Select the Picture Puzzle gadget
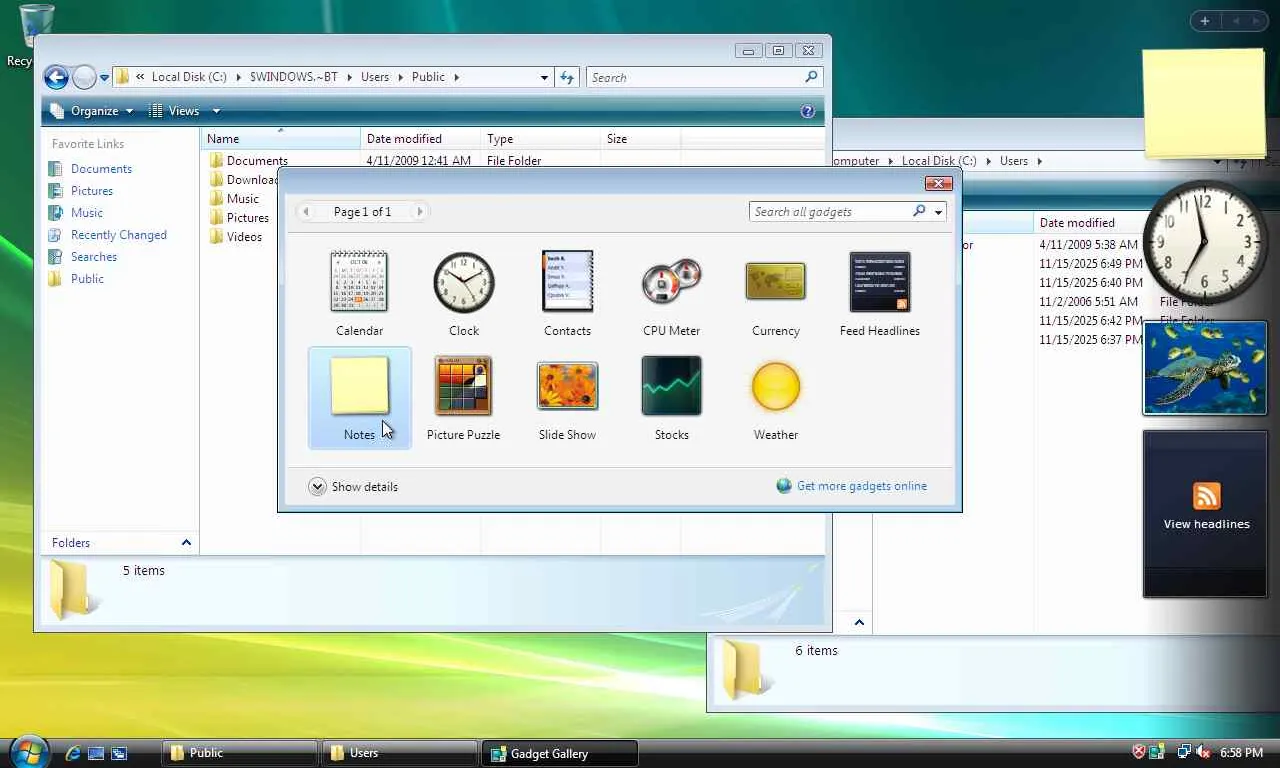Screen dimensions: 1280x768 pos(463,398)
